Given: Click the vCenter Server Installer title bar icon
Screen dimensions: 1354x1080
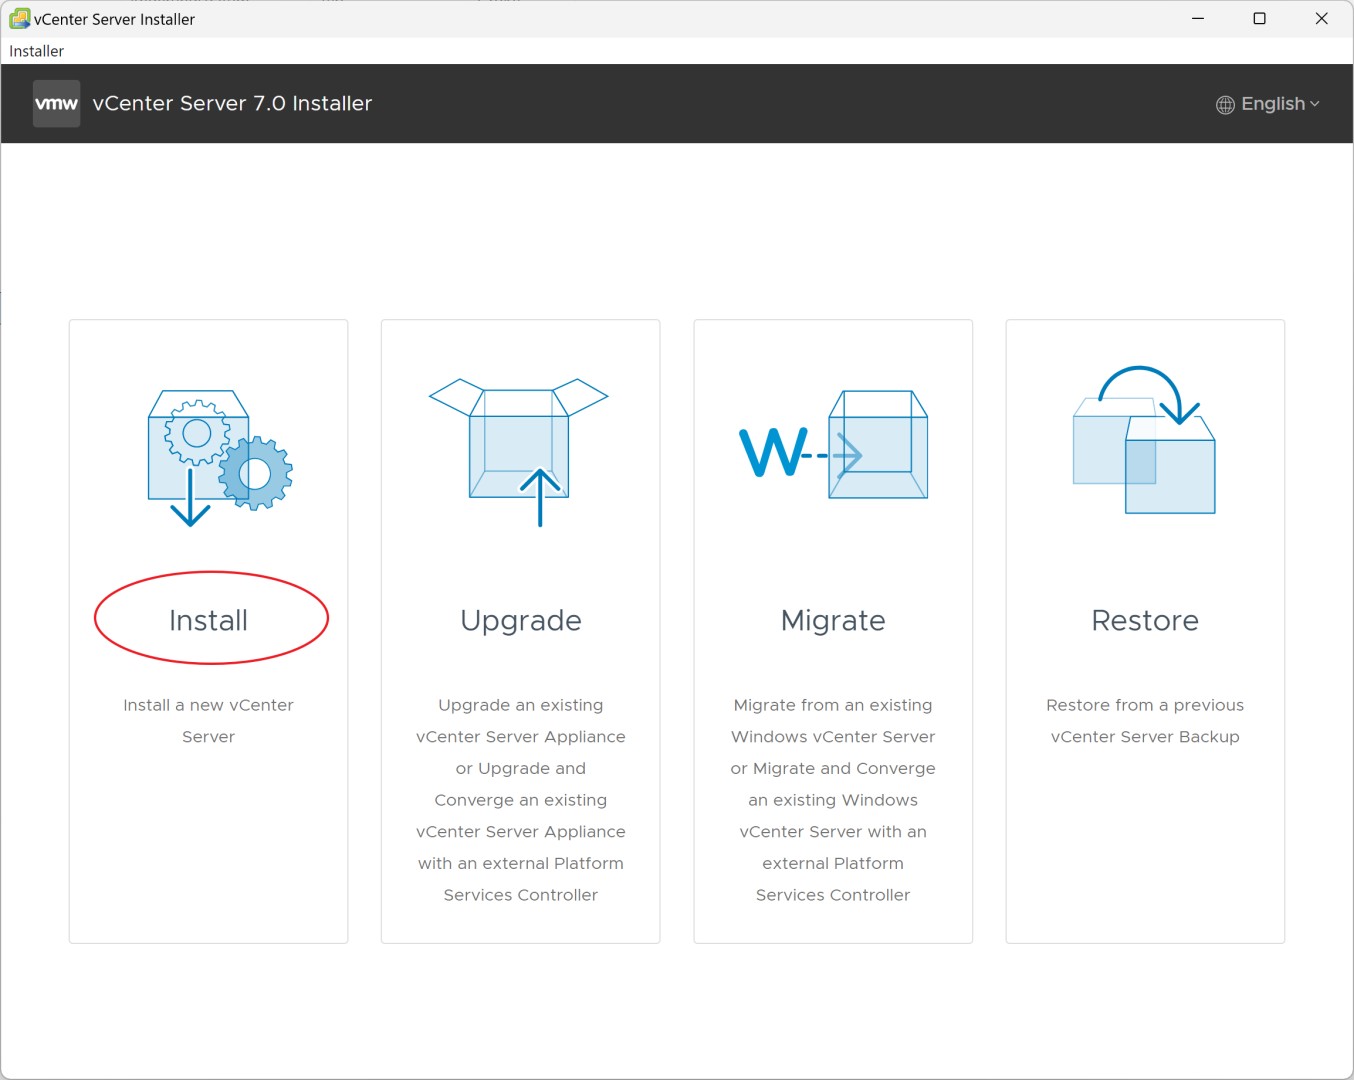Looking at the screenshot, I should tap(19, 19).
